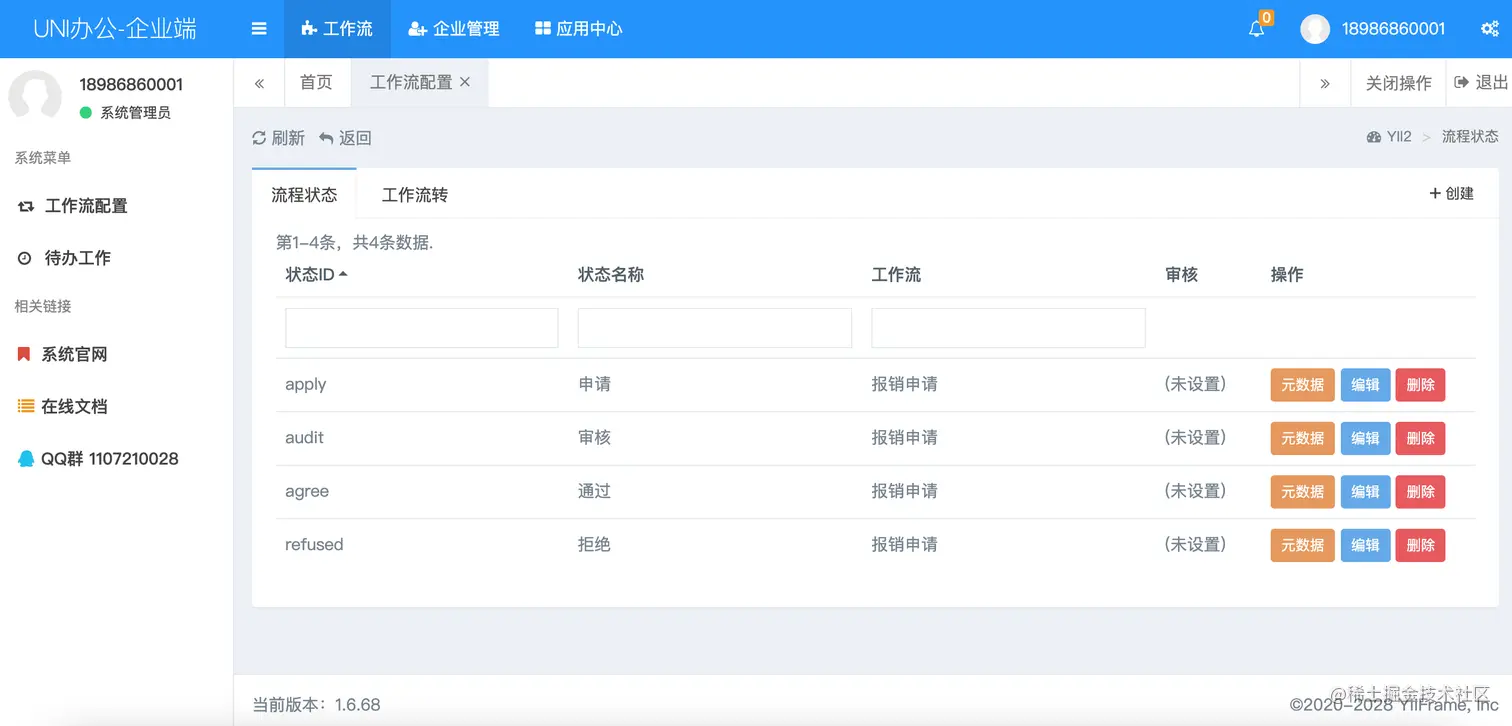This screenshot has width=1512, height=726.
Task: Click the 创建 create button
Action: (x=1451, y=193)
